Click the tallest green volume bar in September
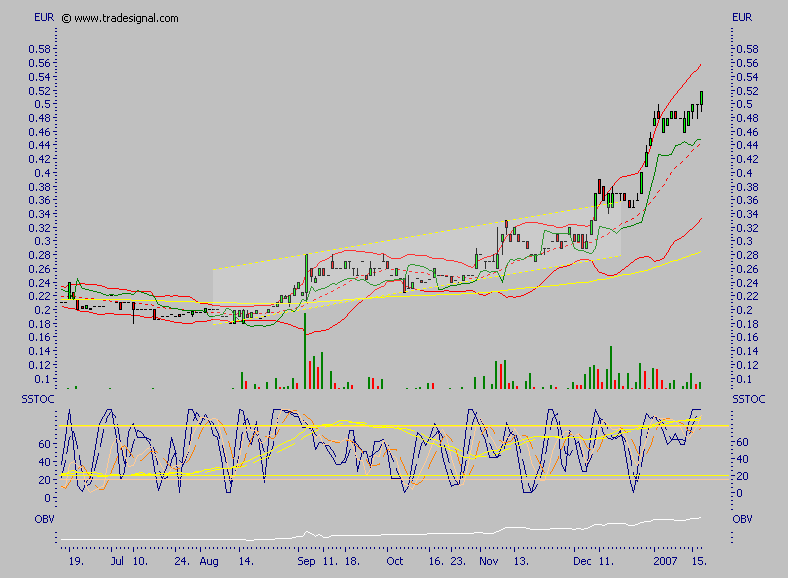This screenshot has height=578, width=788. [304, 350]
